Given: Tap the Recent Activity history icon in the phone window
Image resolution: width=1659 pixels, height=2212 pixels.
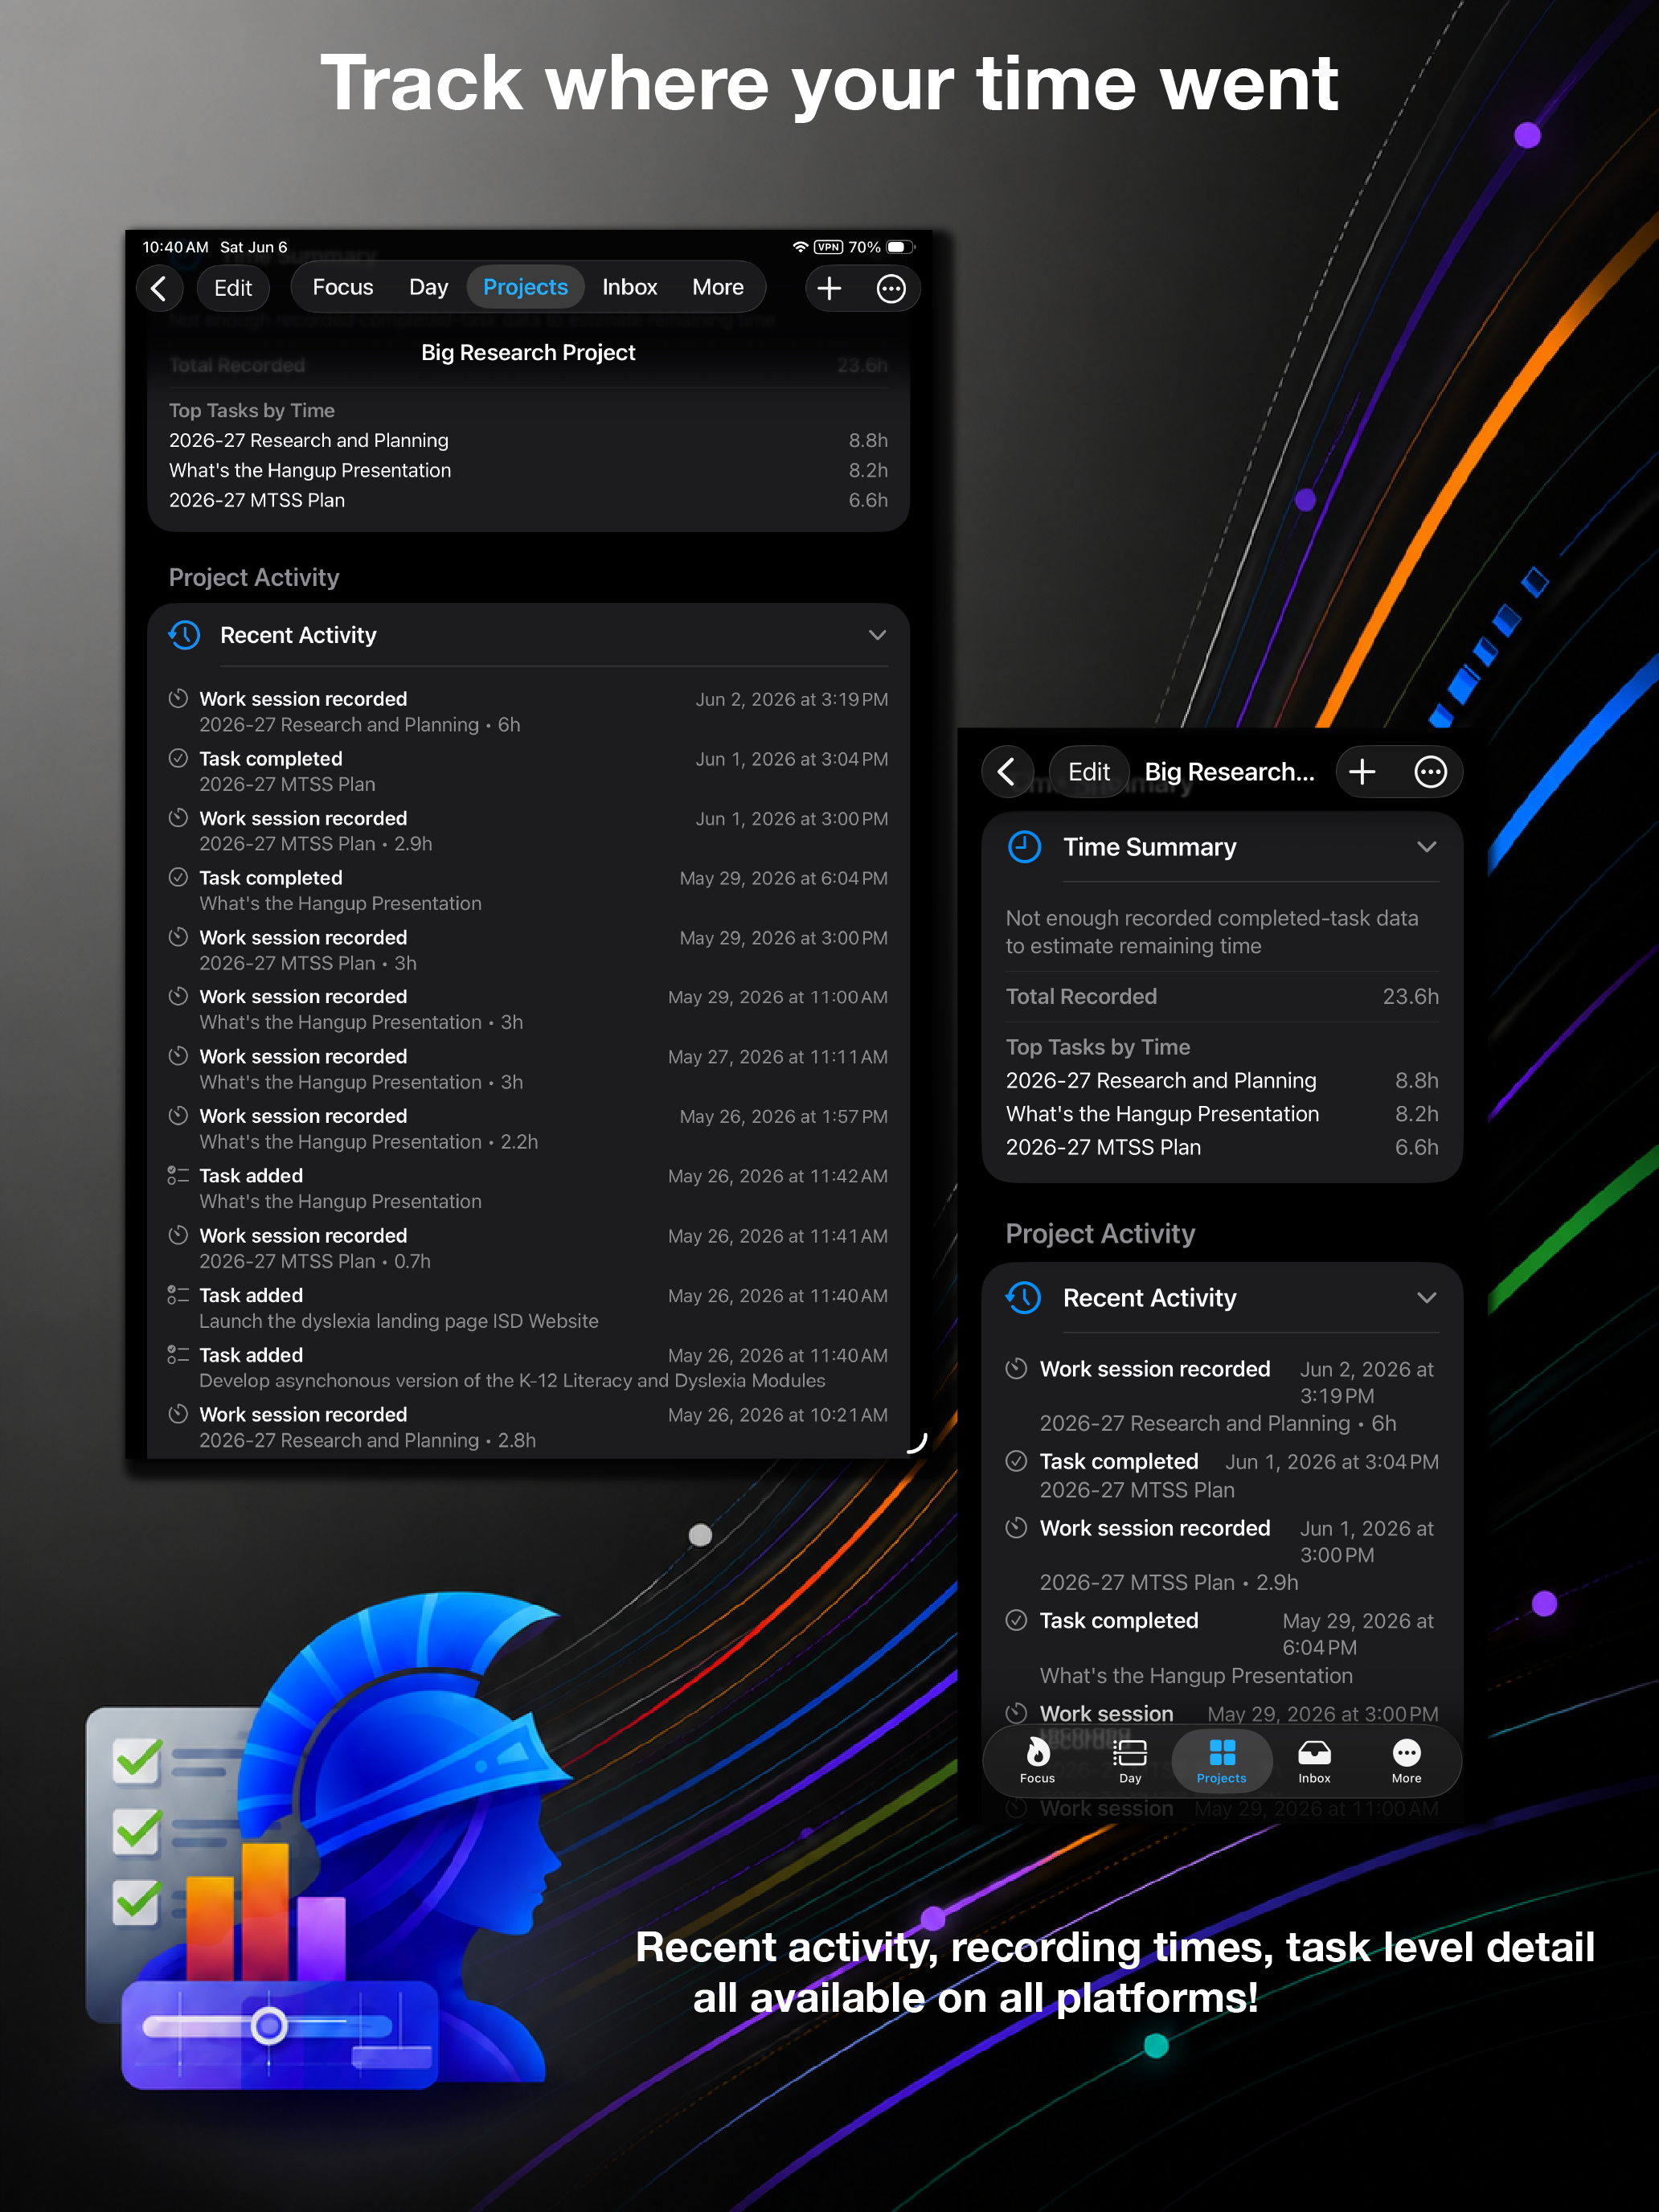Looking at the screenshot, I should coord(1024,1298).
